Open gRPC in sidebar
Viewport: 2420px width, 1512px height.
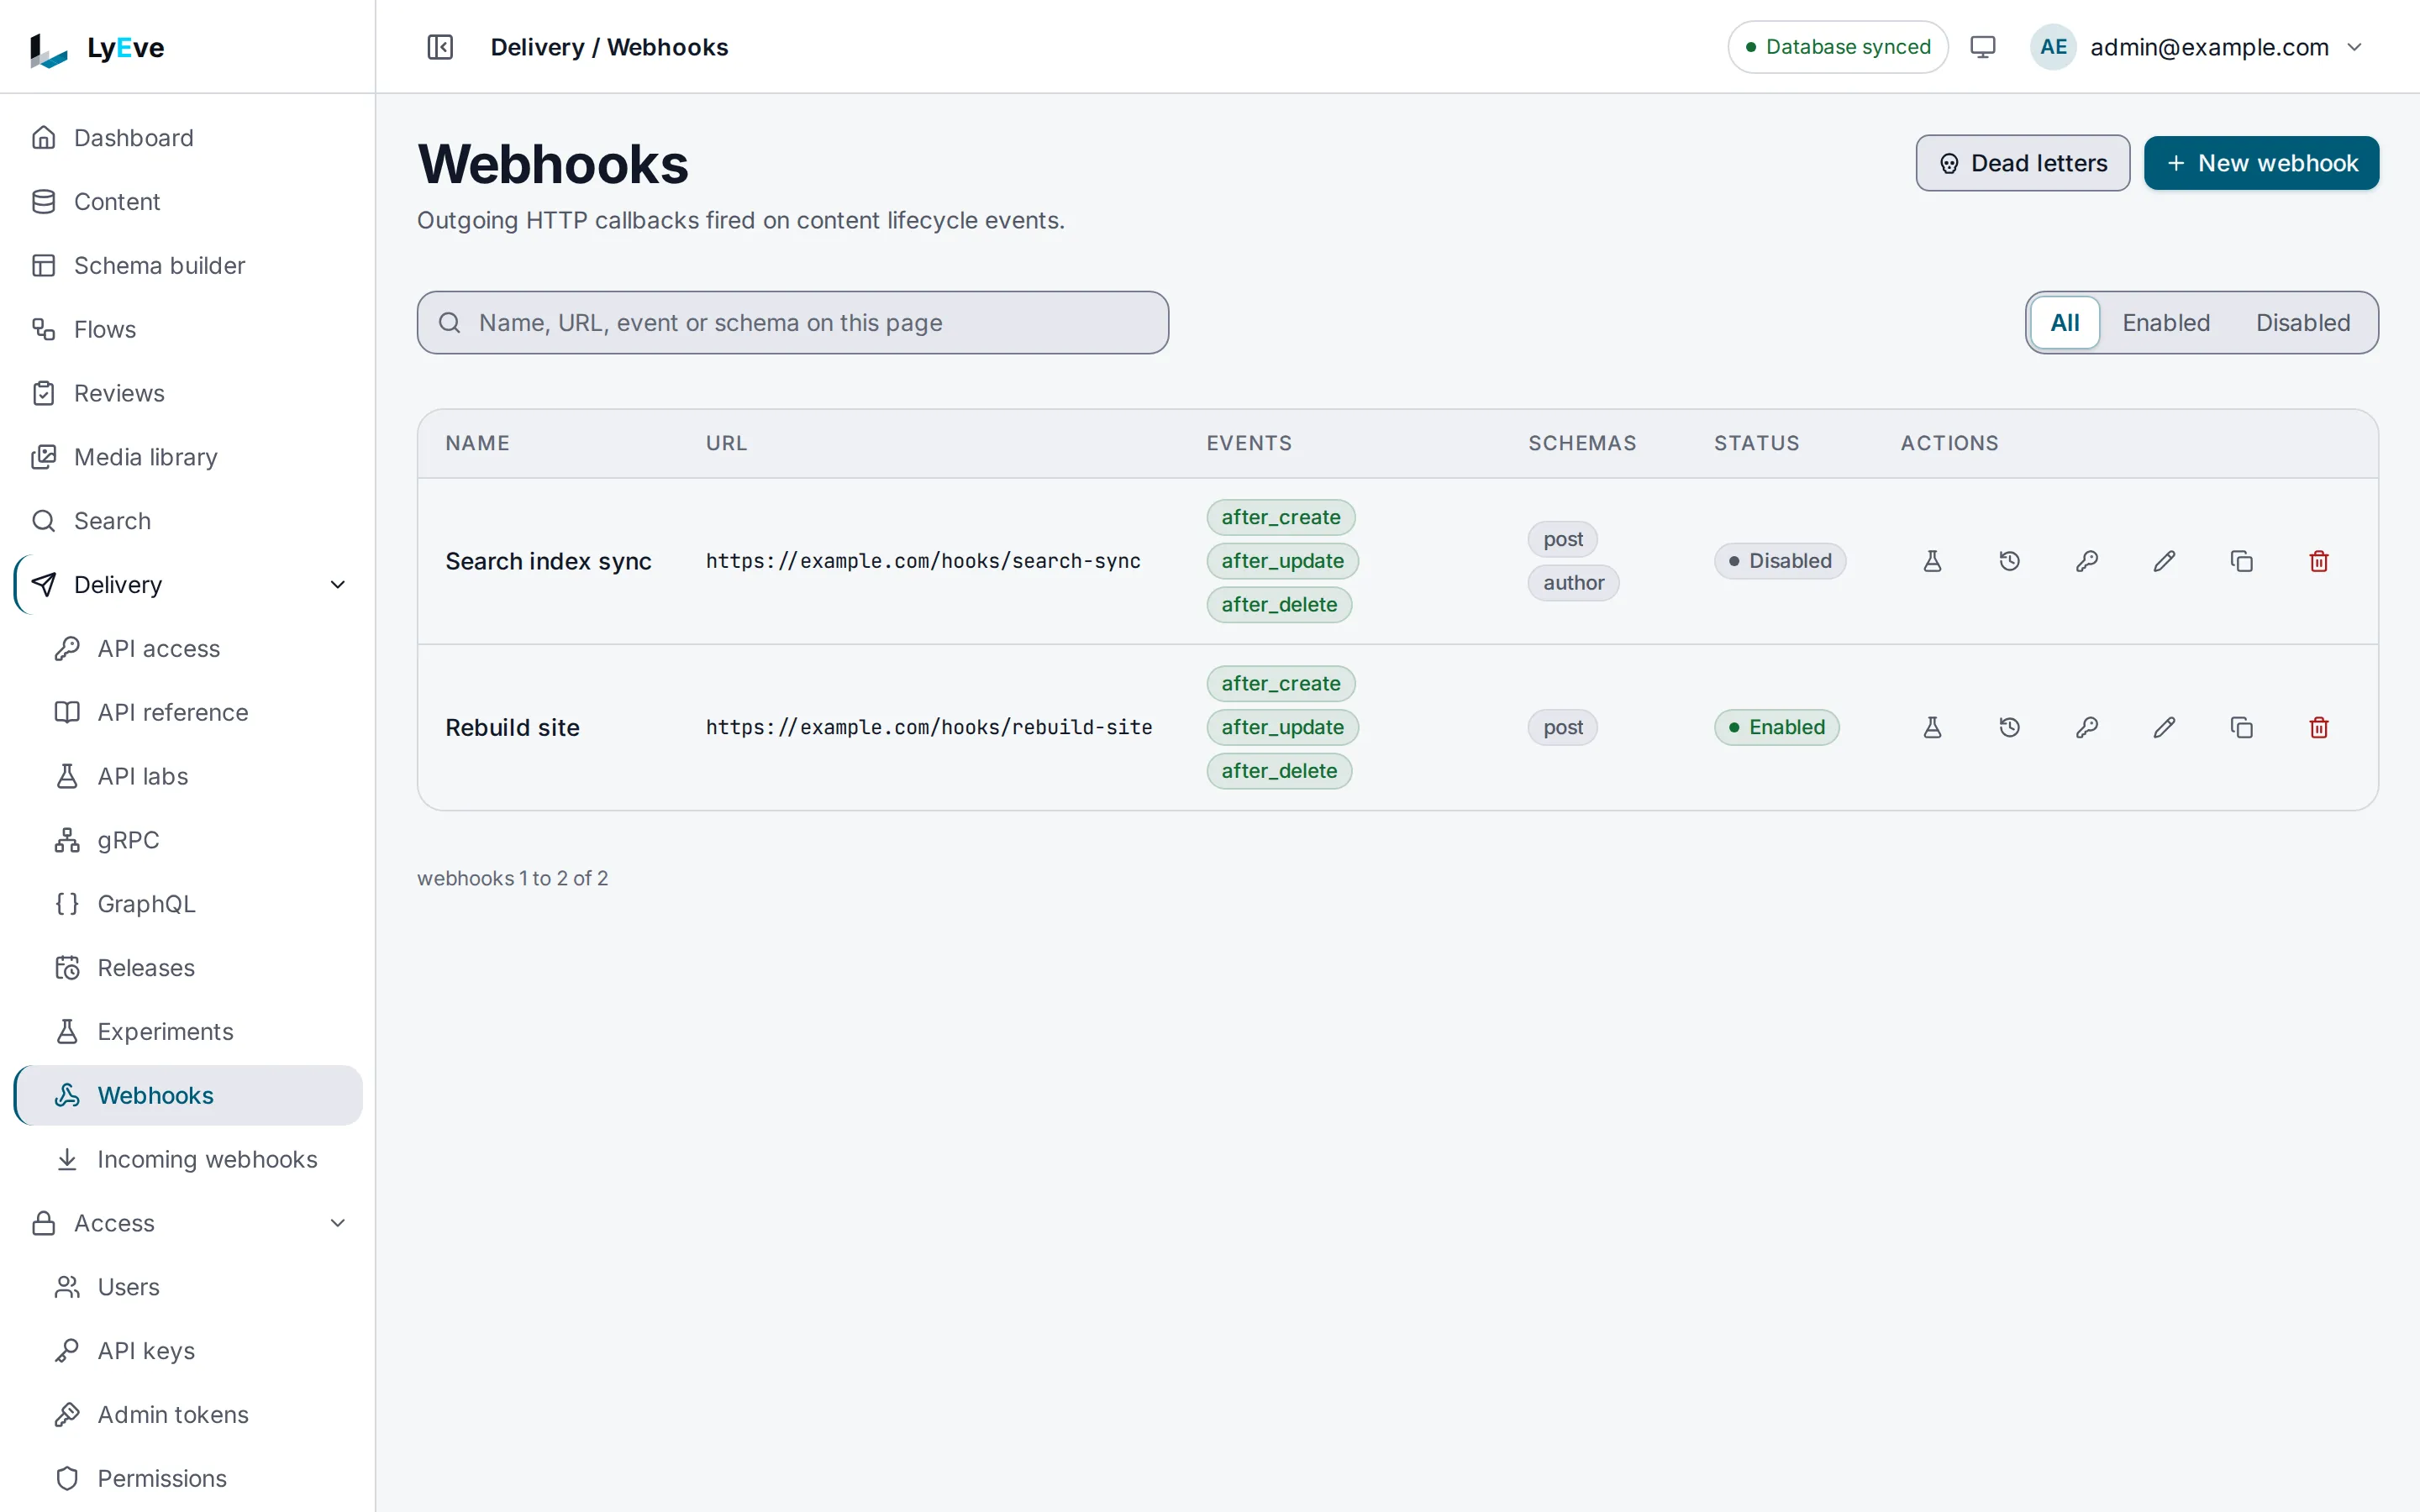[x=188, y=840]
